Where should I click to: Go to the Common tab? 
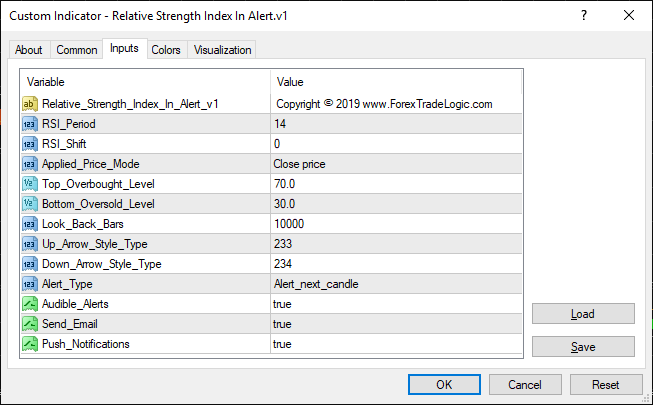(77, 50)
